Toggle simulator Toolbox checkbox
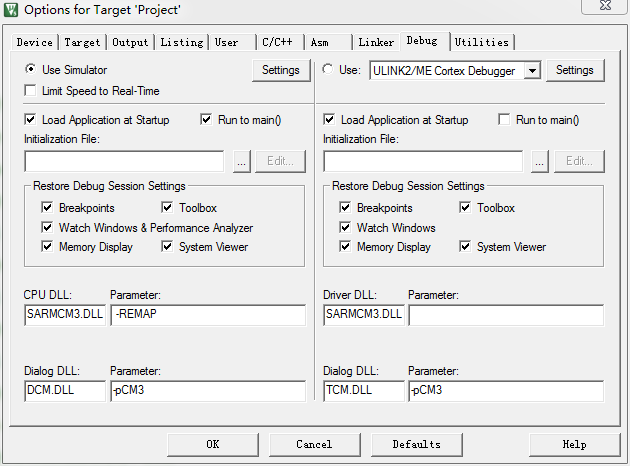 [x=167, y=207]
